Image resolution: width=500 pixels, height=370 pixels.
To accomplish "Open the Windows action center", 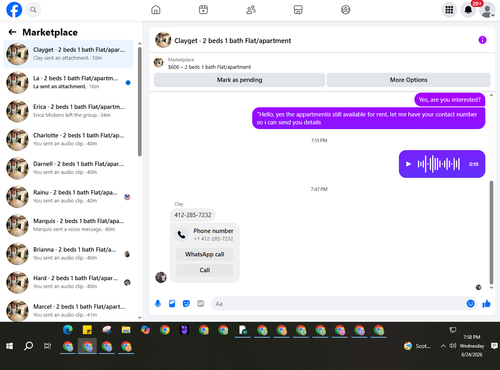I will pyautogui.click(x=494, y=346).
